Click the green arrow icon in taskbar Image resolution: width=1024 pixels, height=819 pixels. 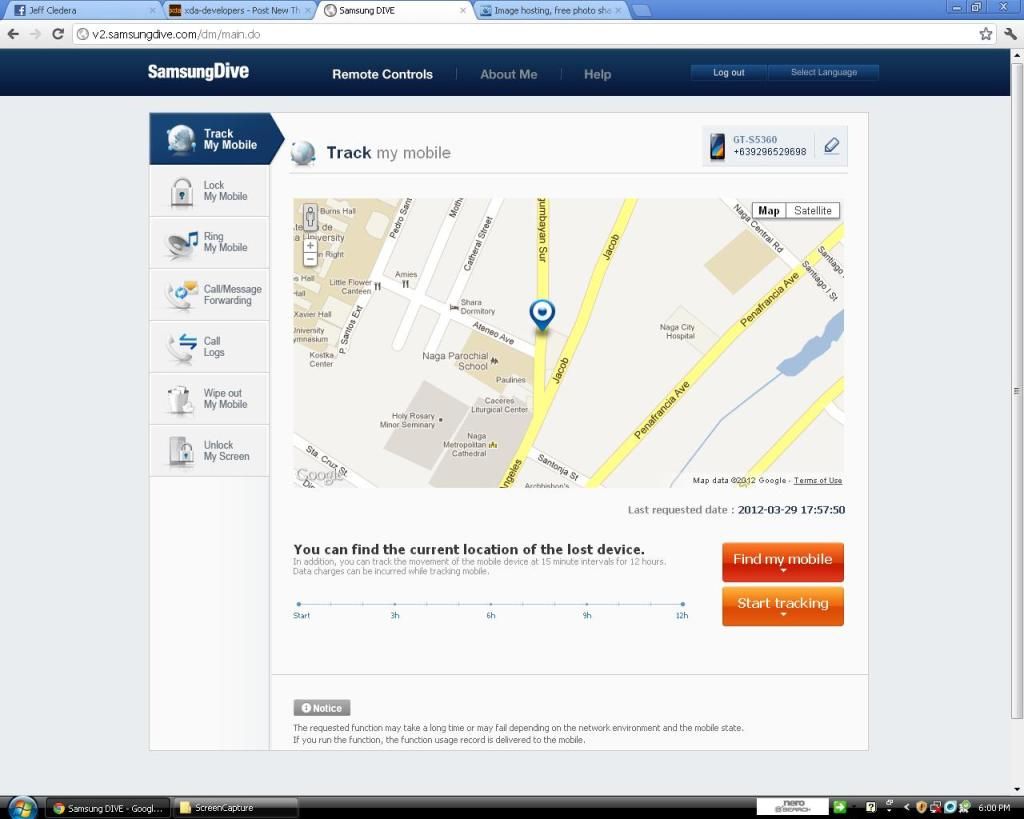pyautogui.click(x=840, y=807)
